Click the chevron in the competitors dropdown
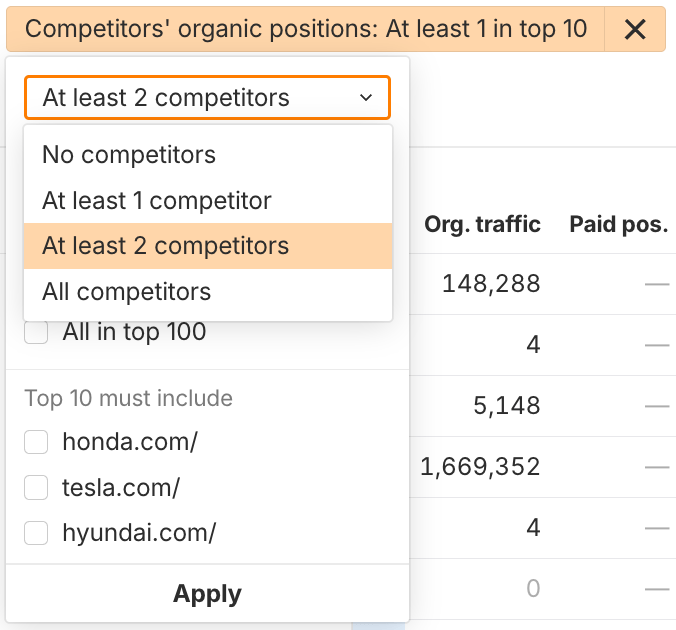This screenshot has height=630, width=676. point(366,98)
